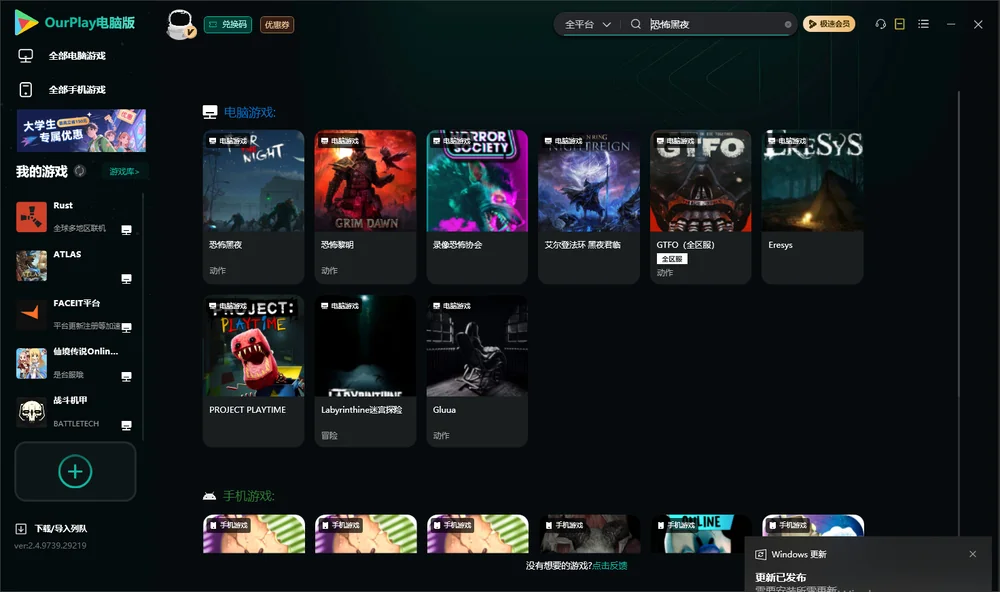Screen dimensions: 1000x592
Task: Click PC monitor badge on Rust row
Action: pyautogui.click(x=126, y=230)
